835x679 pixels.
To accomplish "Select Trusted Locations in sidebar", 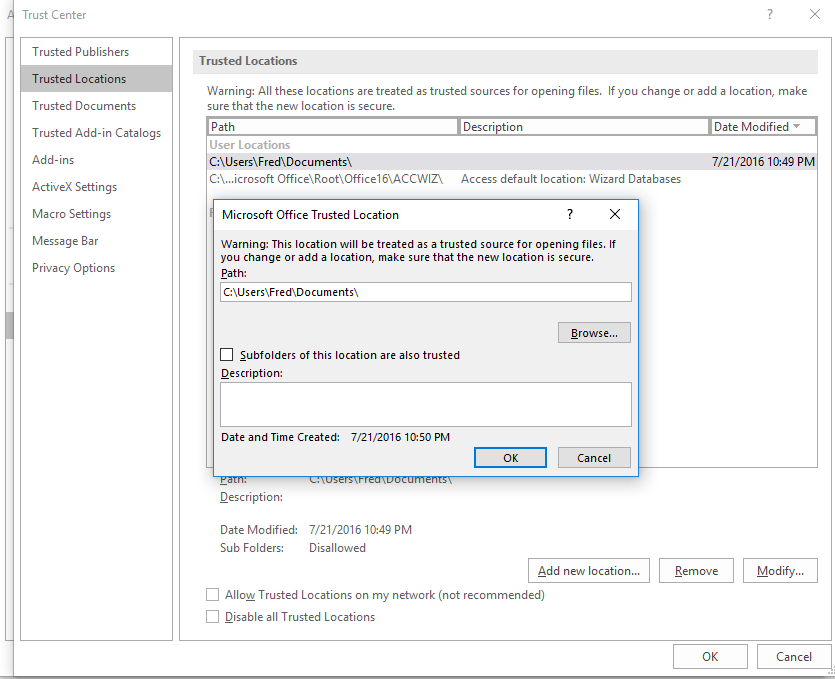I will [x=96, y=79].
